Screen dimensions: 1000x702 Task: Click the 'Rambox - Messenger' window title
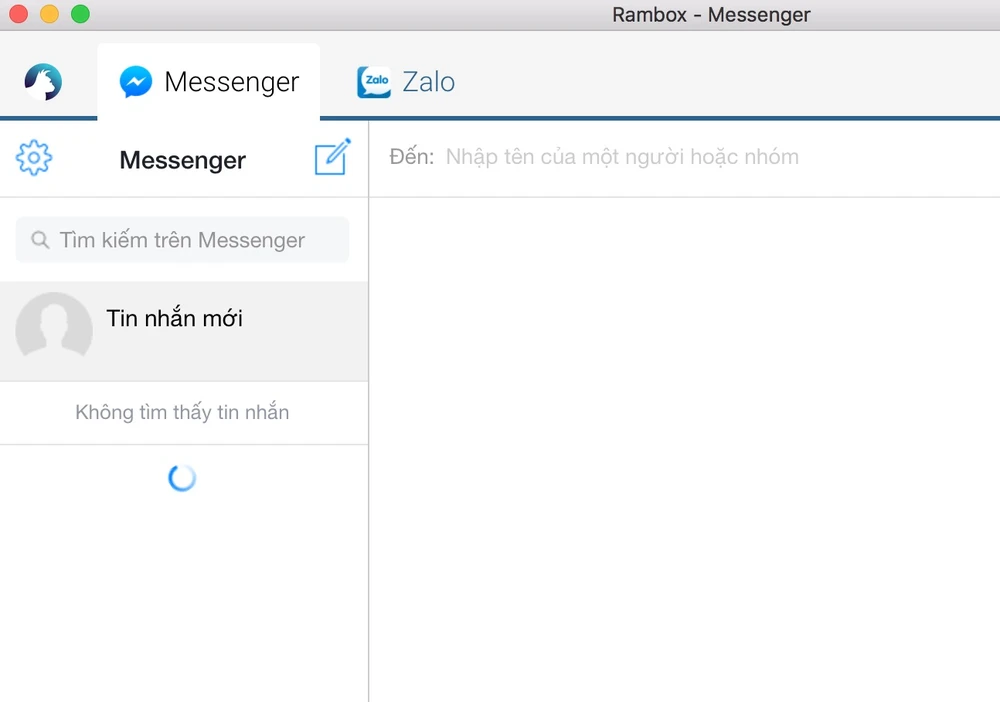point(711,14)
